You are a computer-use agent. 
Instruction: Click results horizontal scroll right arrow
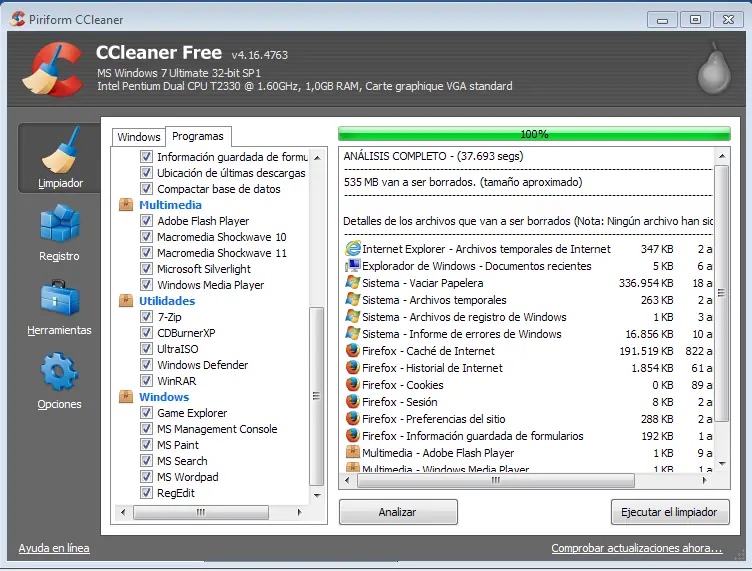(x=704, y=480)
